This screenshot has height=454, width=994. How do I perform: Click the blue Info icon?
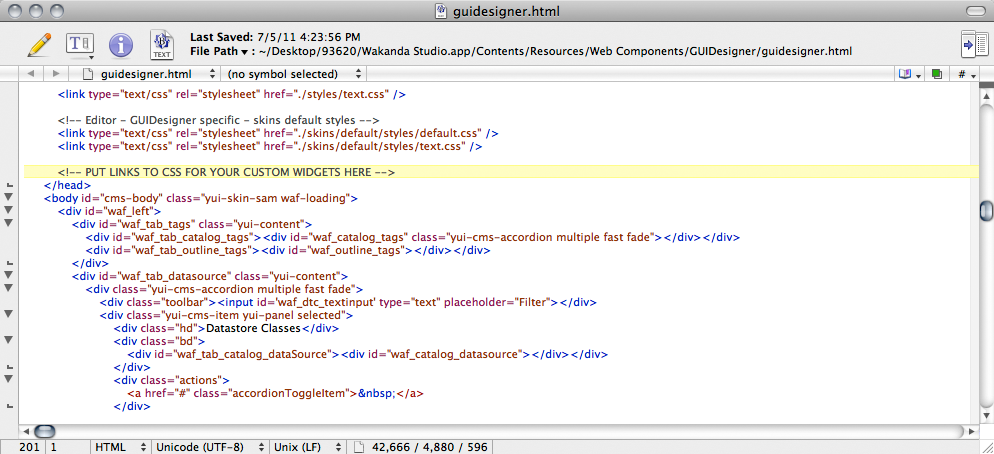pos(121,45)
